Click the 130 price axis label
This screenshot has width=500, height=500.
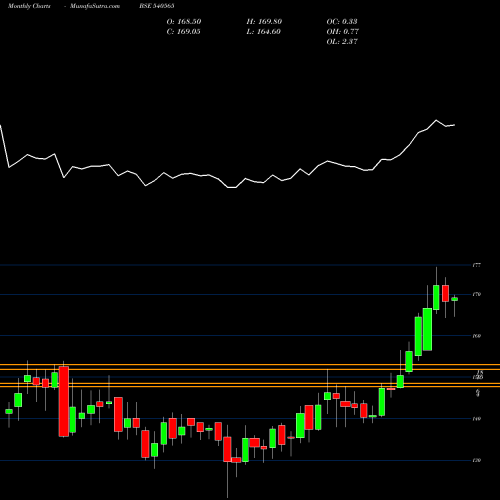point(477,460)
